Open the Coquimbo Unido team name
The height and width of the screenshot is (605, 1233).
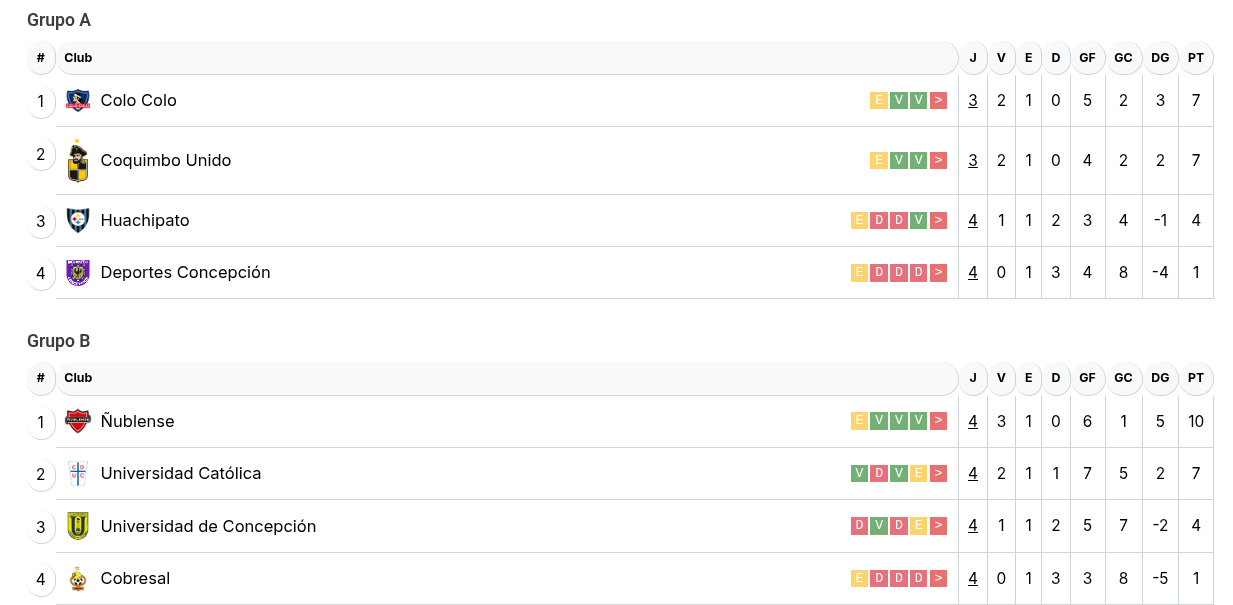point(166,160)
